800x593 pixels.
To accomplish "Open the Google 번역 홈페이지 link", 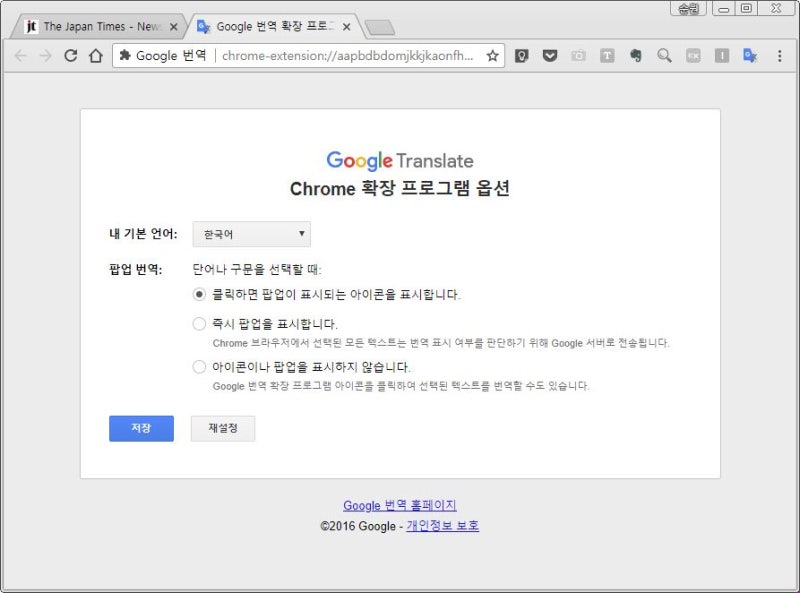I will [399, 505].
